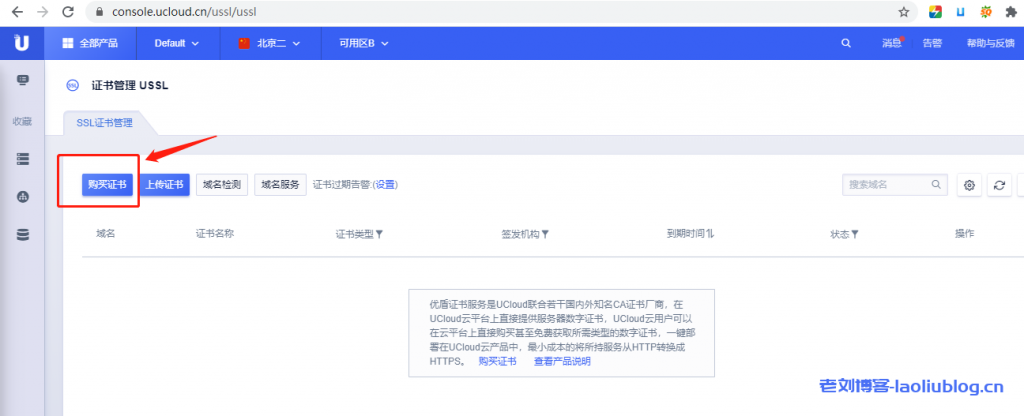Open the database icon in left sidebar
Viewport: 1024px width, 416px height.
coord(22,235)
